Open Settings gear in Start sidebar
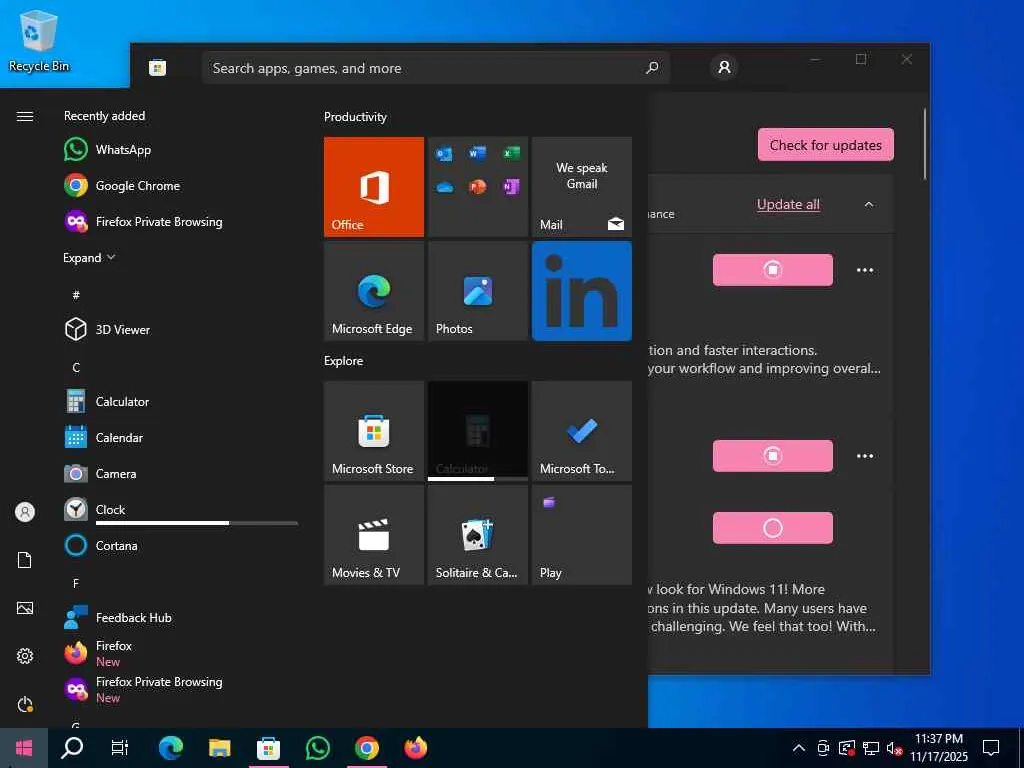 [x=25, y=656]
